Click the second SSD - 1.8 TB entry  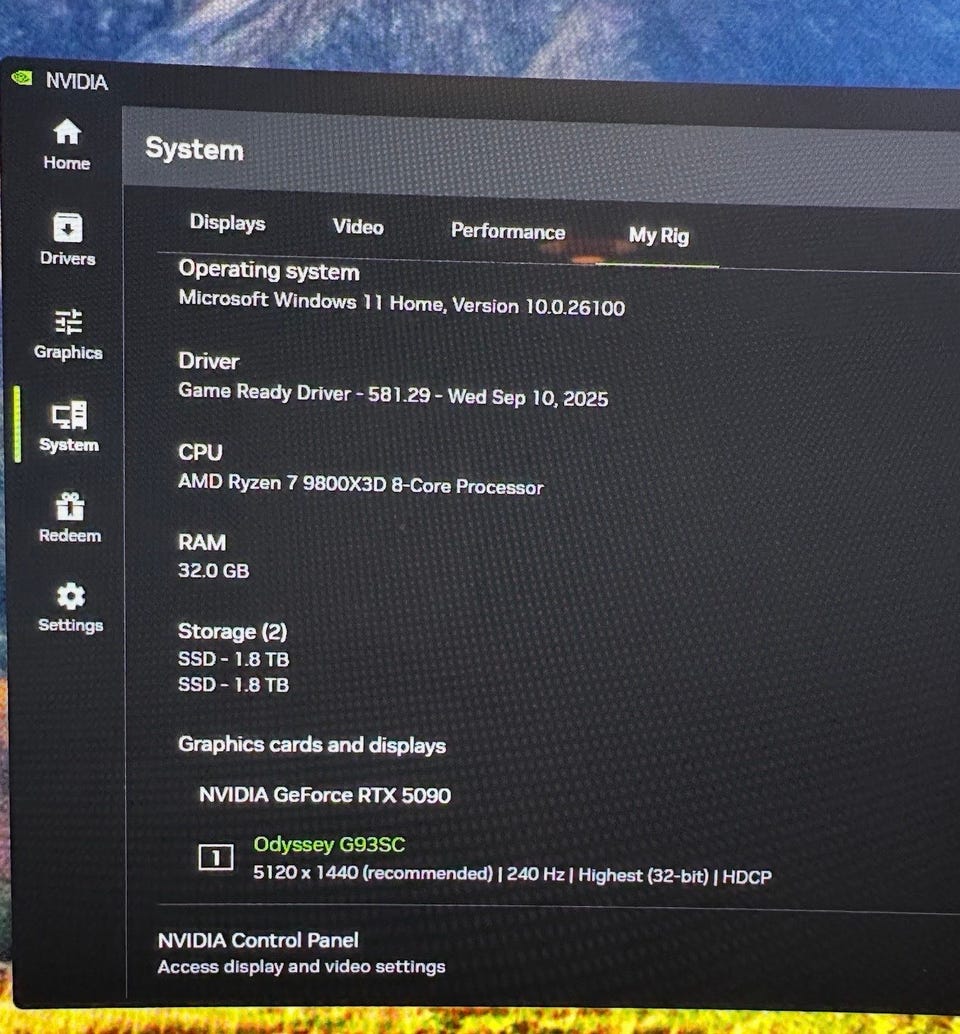pos(233,684)
